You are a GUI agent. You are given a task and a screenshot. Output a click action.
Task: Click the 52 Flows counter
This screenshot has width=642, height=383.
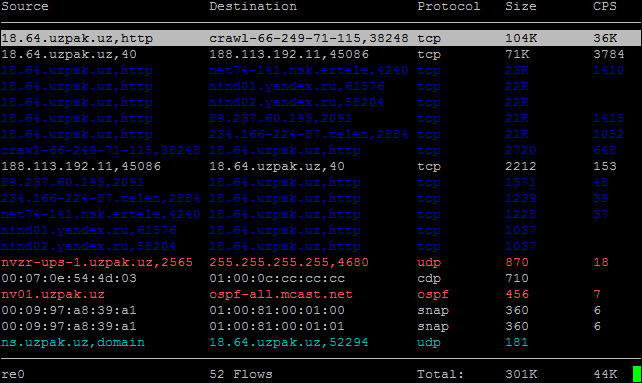[x=241, y=374]
